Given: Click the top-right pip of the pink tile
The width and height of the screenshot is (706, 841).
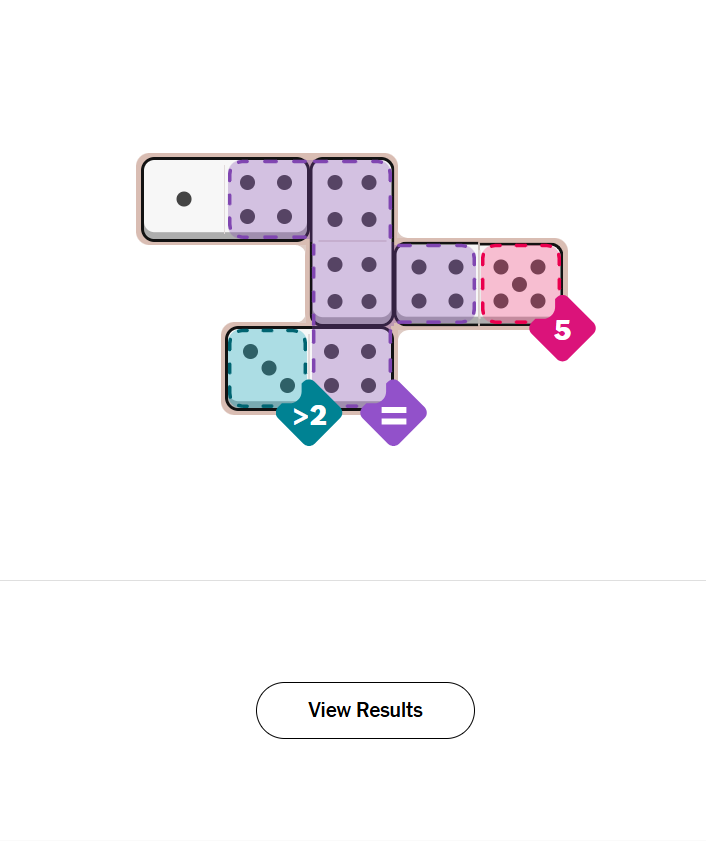Looking at the screenshot, I should point(538,267).
